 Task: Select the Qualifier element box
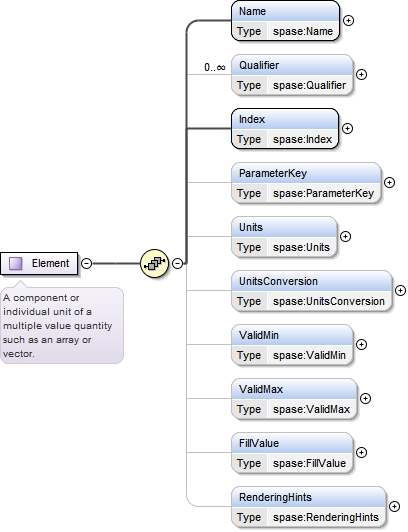click(292, 75)
